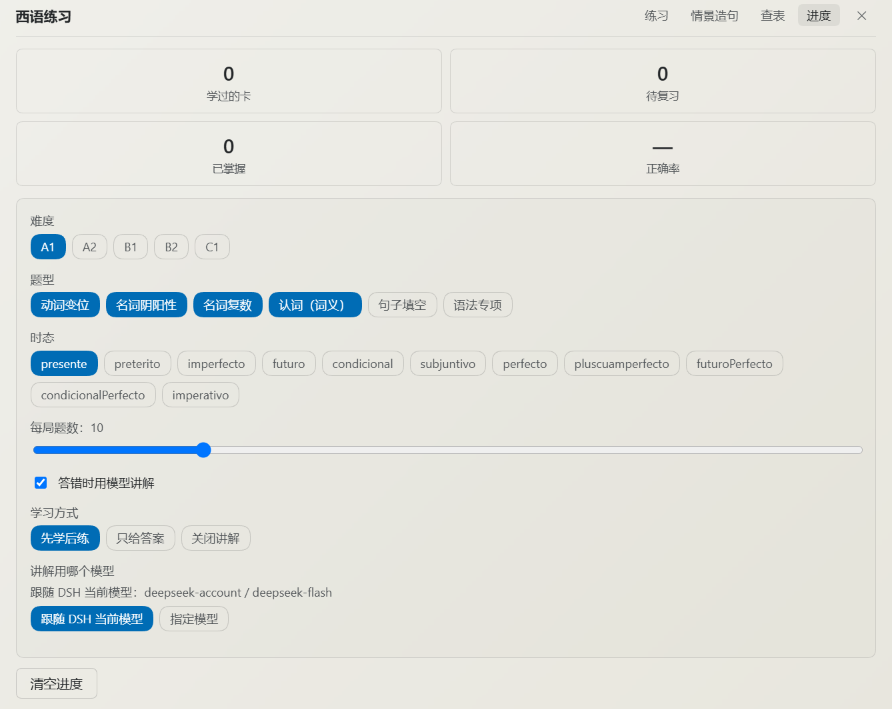This screenshot has height=709, width=892.
Task: Toggle the 名词复数 question type
Action: click(228, 305)
